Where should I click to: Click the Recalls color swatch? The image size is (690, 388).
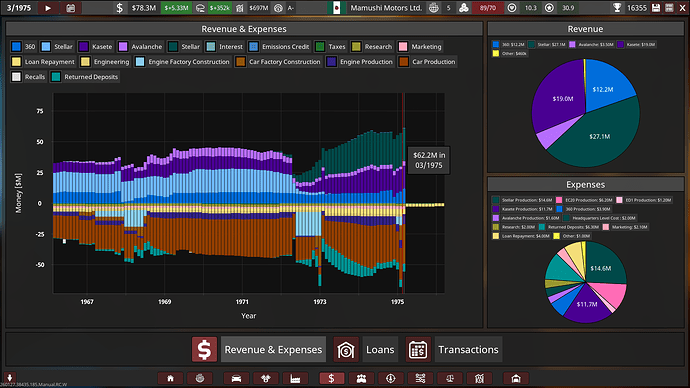click(16, 77)
